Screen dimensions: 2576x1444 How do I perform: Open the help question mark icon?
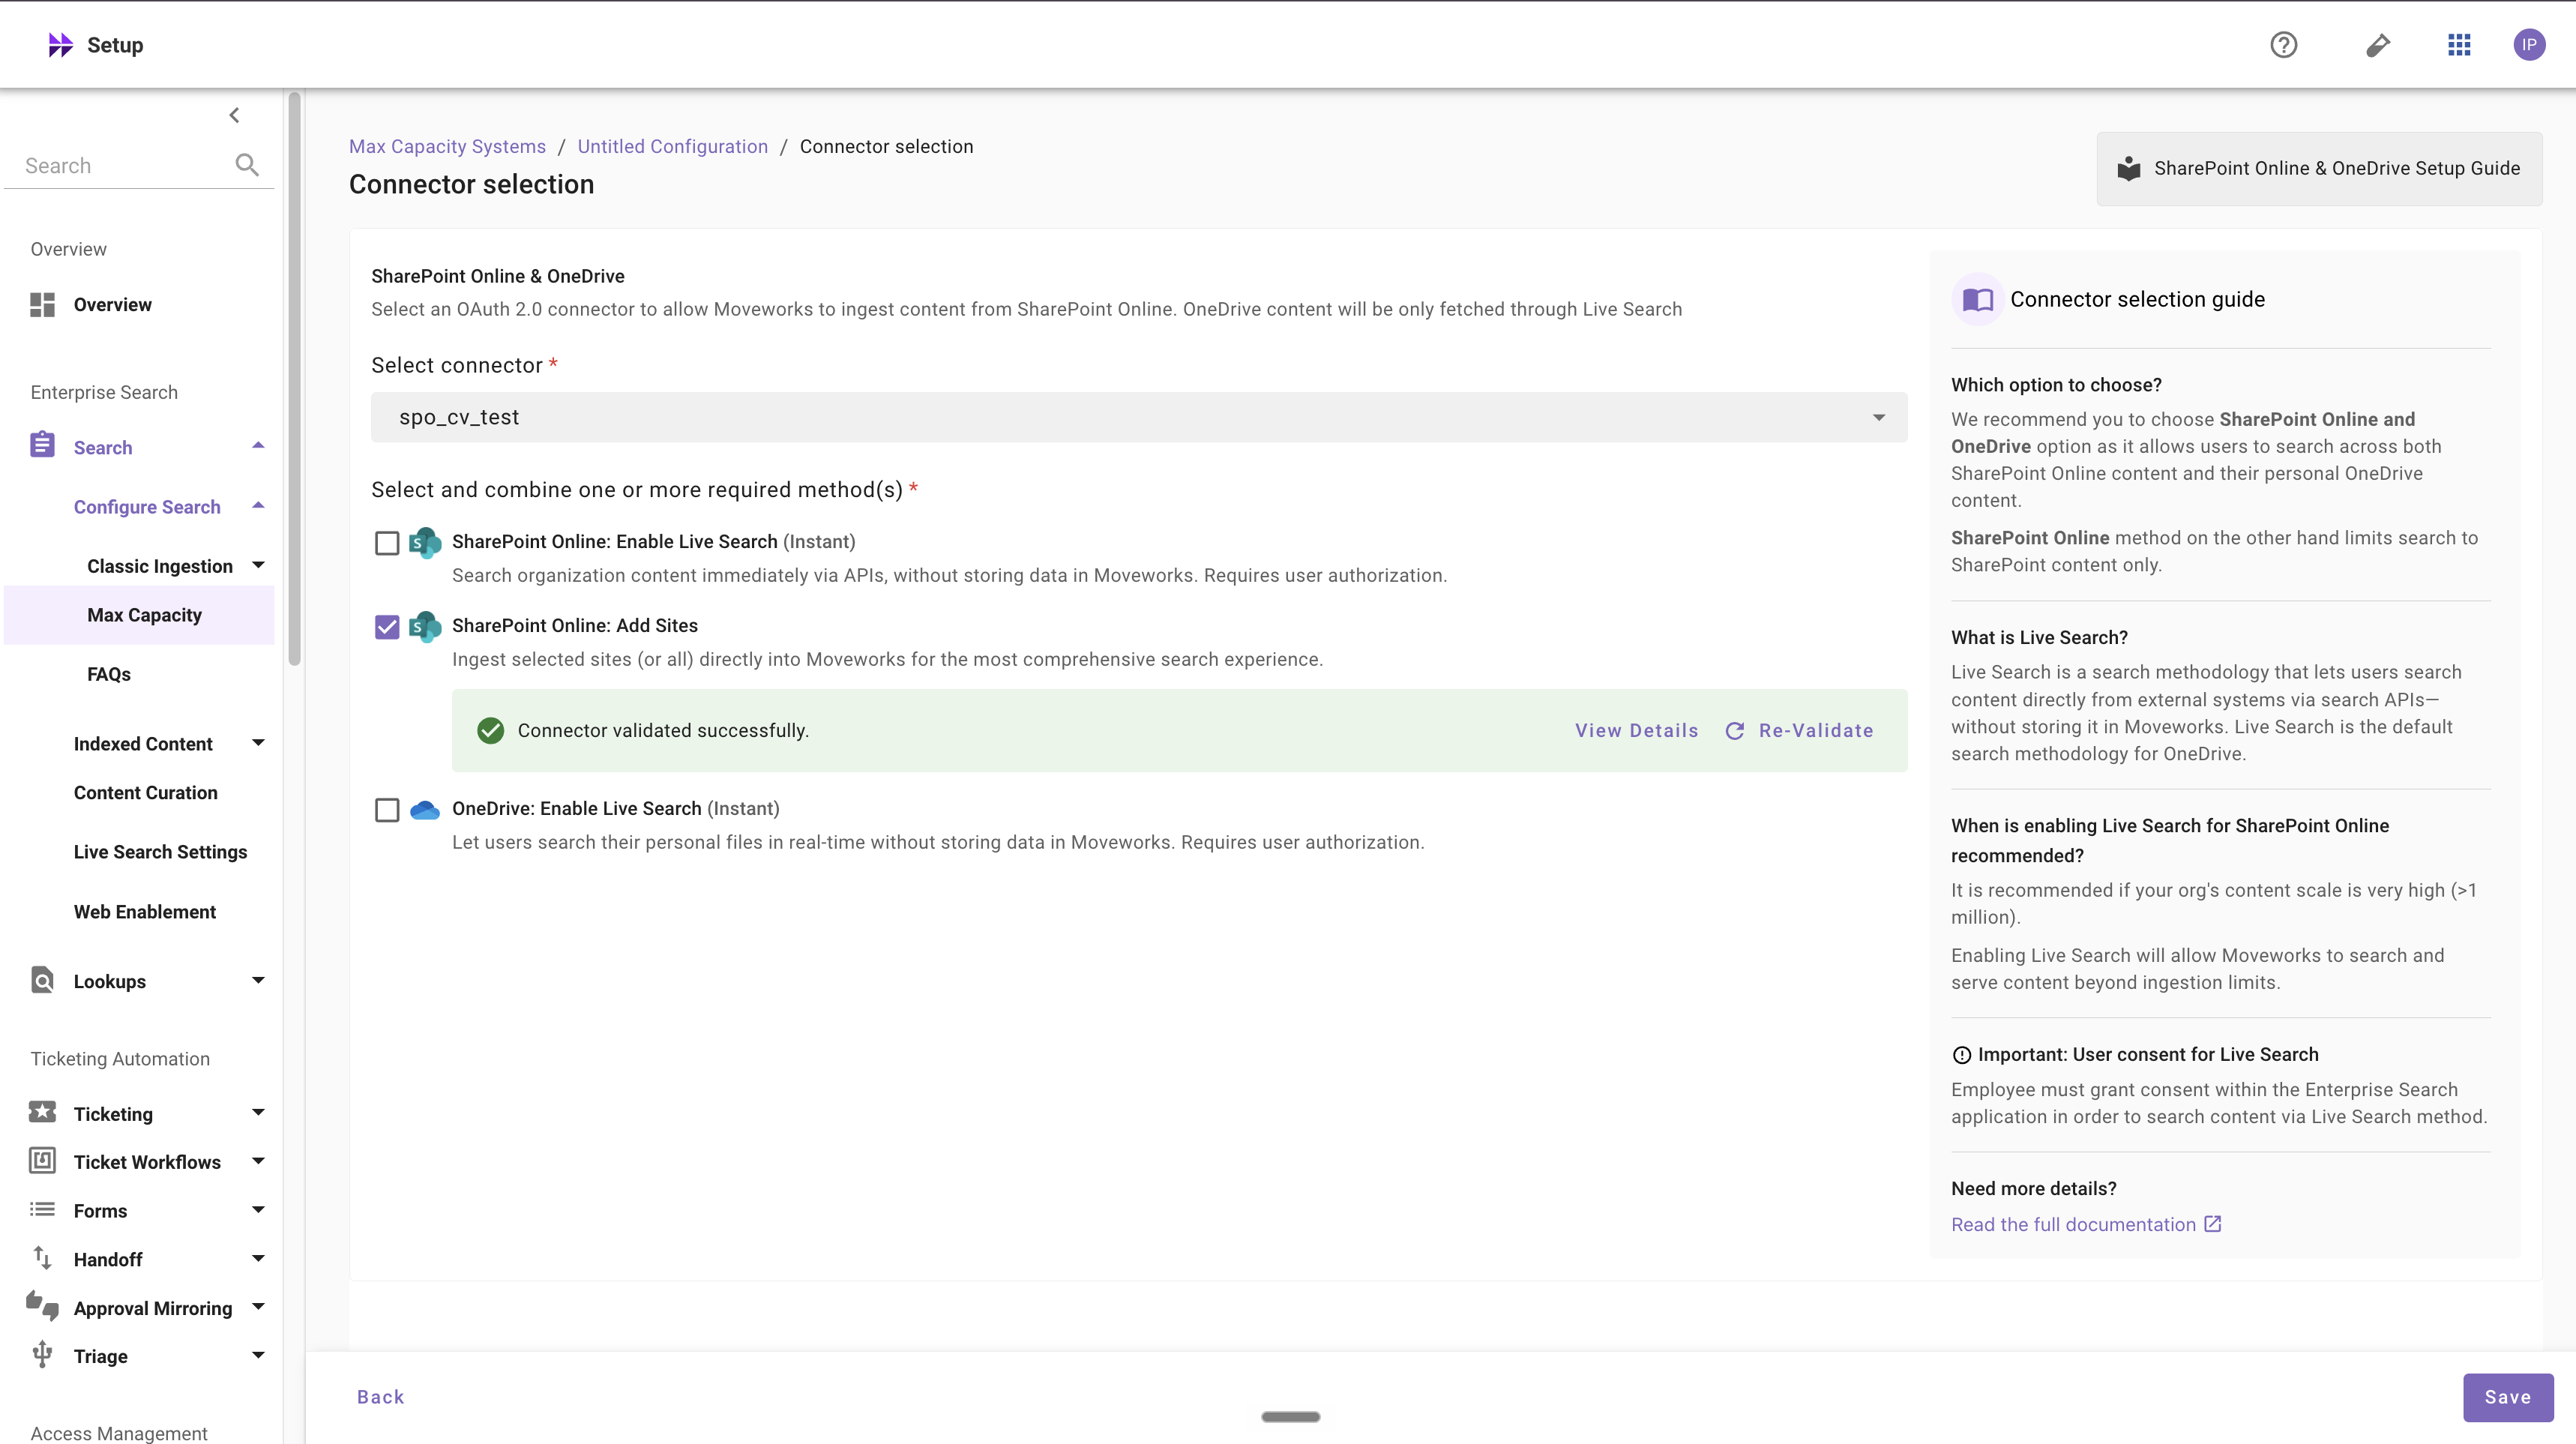(2283, 45)
